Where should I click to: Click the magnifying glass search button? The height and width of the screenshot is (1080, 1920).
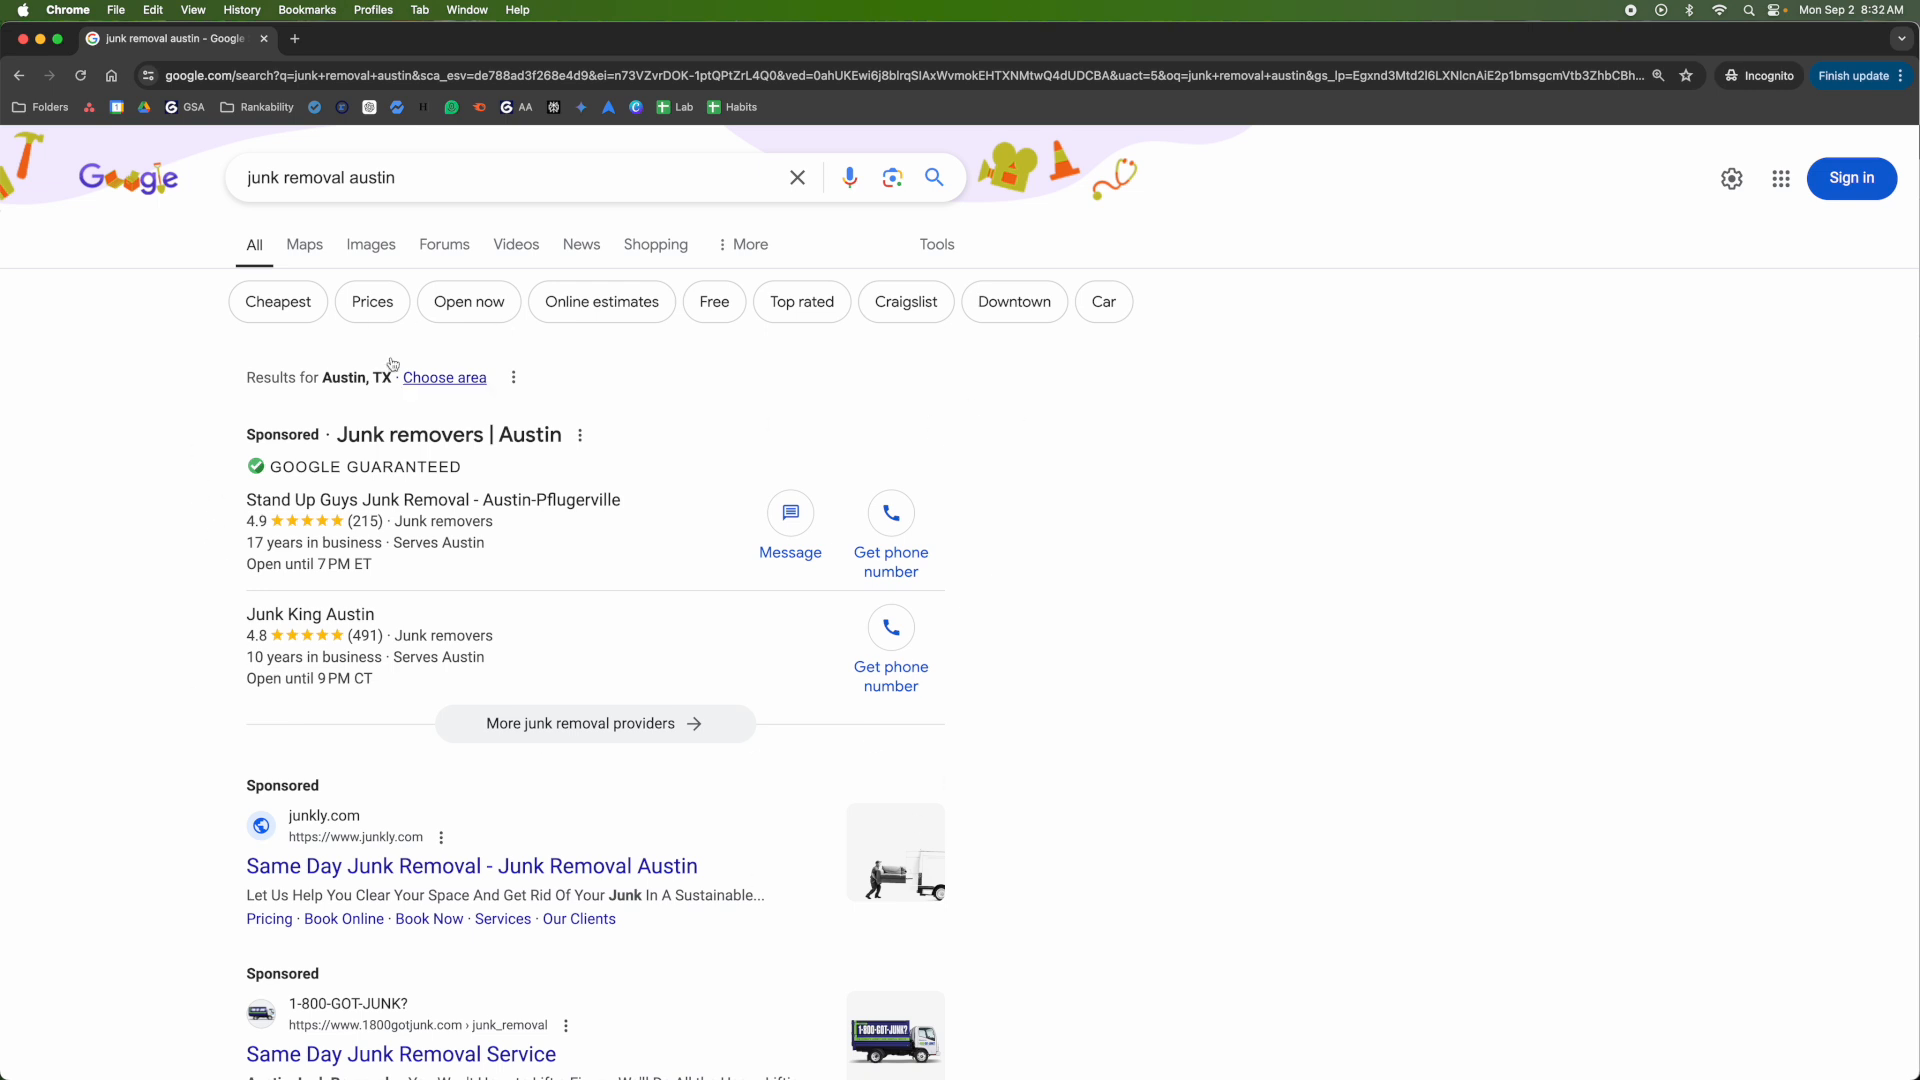[934, 178]
